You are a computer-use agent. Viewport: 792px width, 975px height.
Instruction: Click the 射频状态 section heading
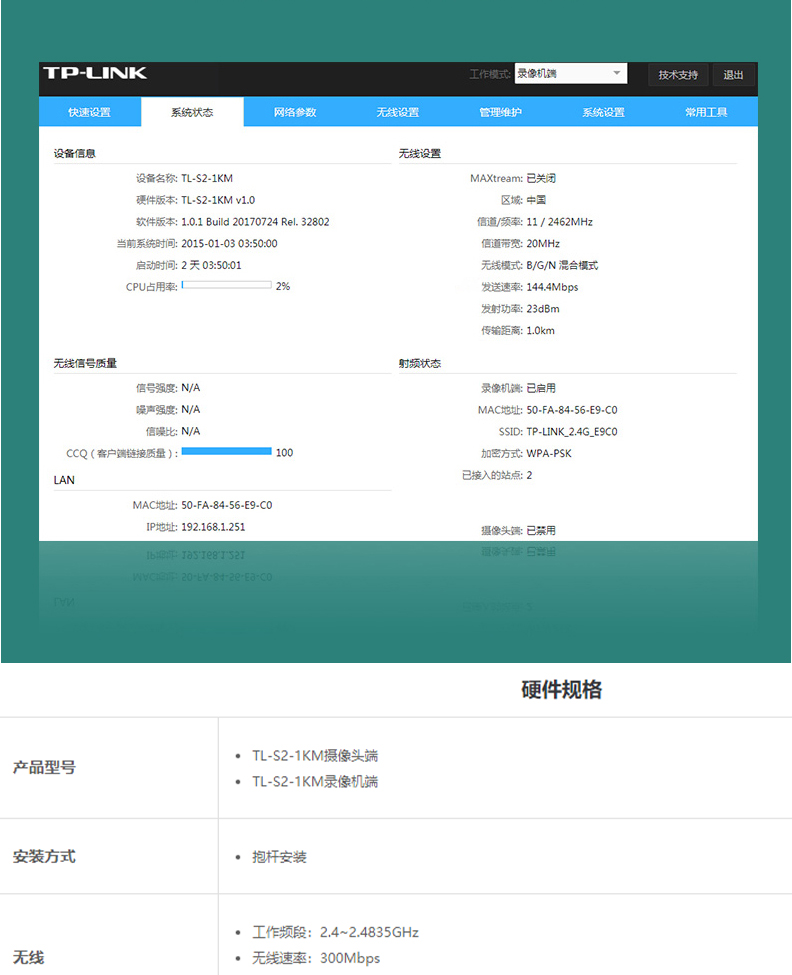pyautogui.click(x=420, y=363)
